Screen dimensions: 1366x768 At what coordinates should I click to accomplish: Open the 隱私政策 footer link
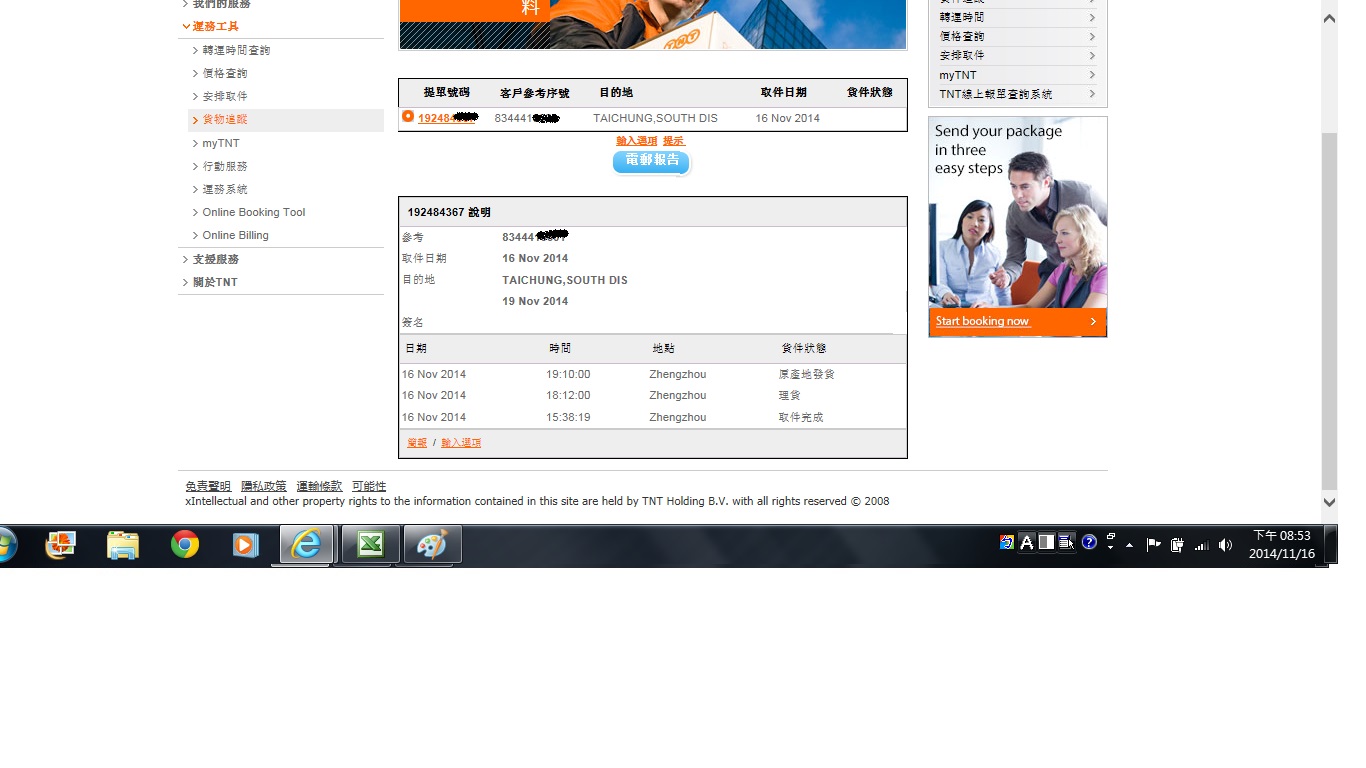[264, 486]
